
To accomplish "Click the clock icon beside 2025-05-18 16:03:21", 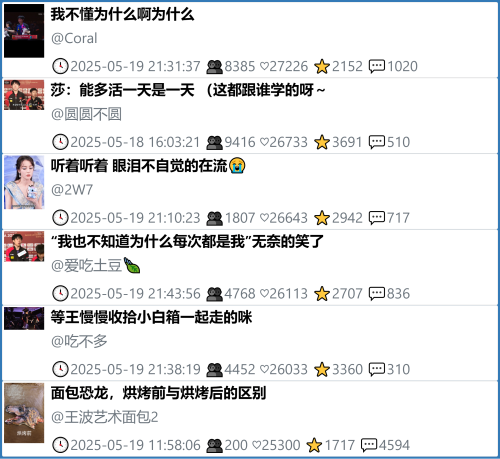I will coord(60,142).
